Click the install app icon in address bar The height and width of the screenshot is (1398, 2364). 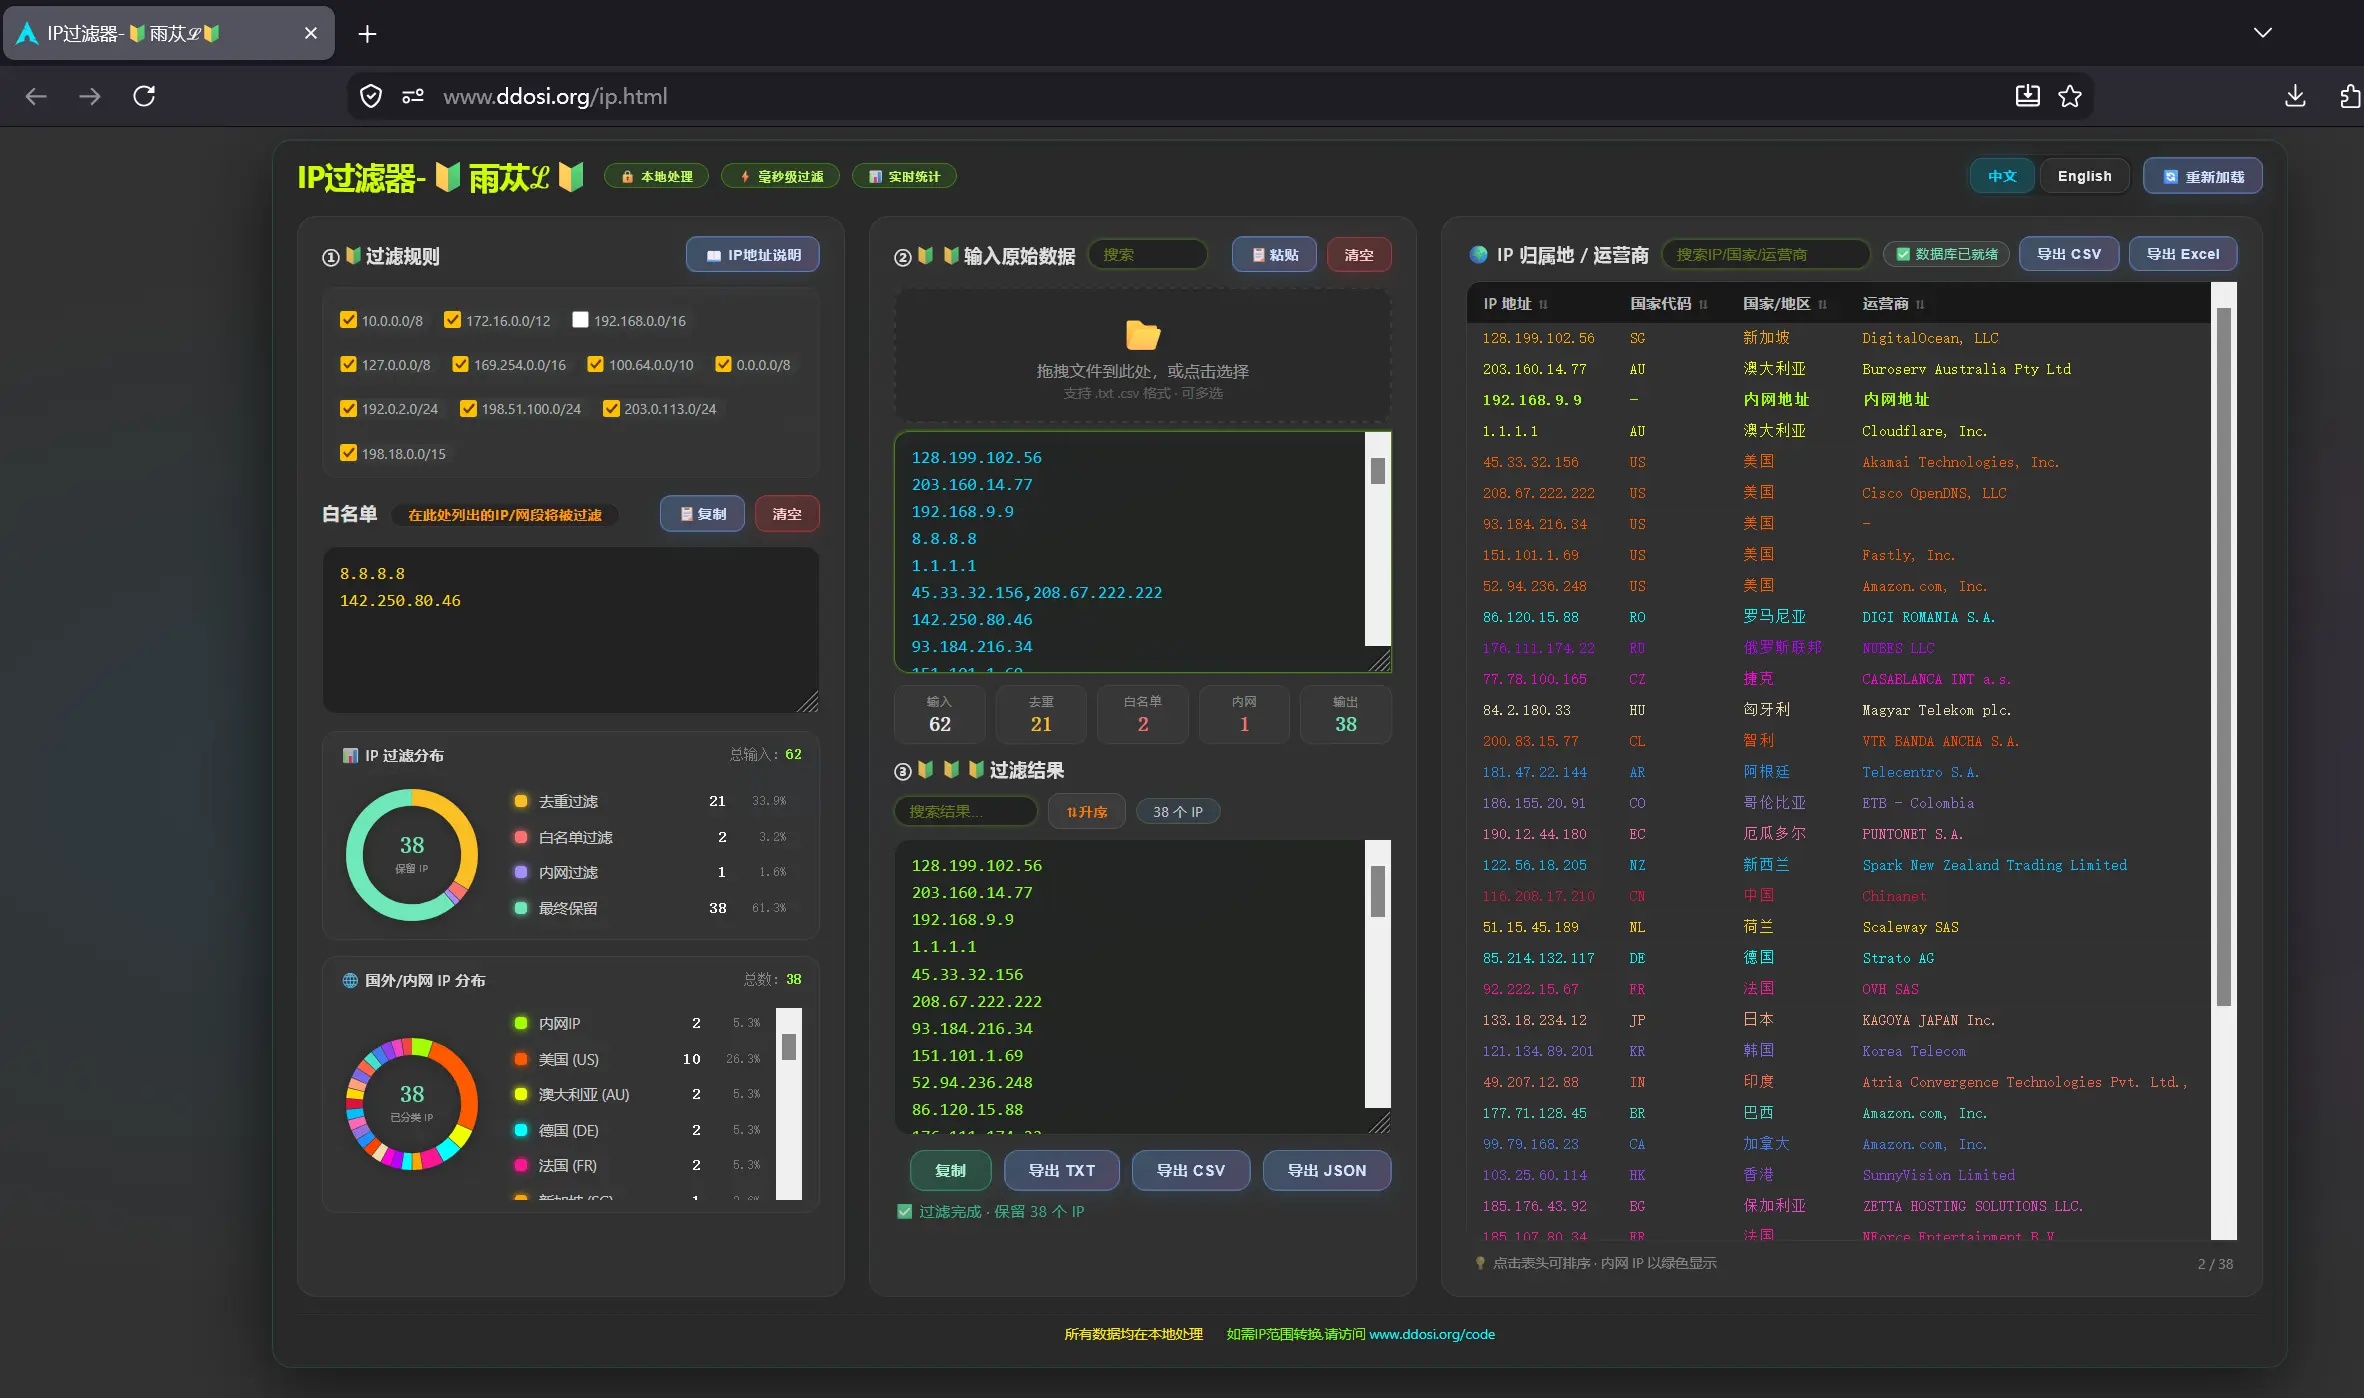point(2027,96)
